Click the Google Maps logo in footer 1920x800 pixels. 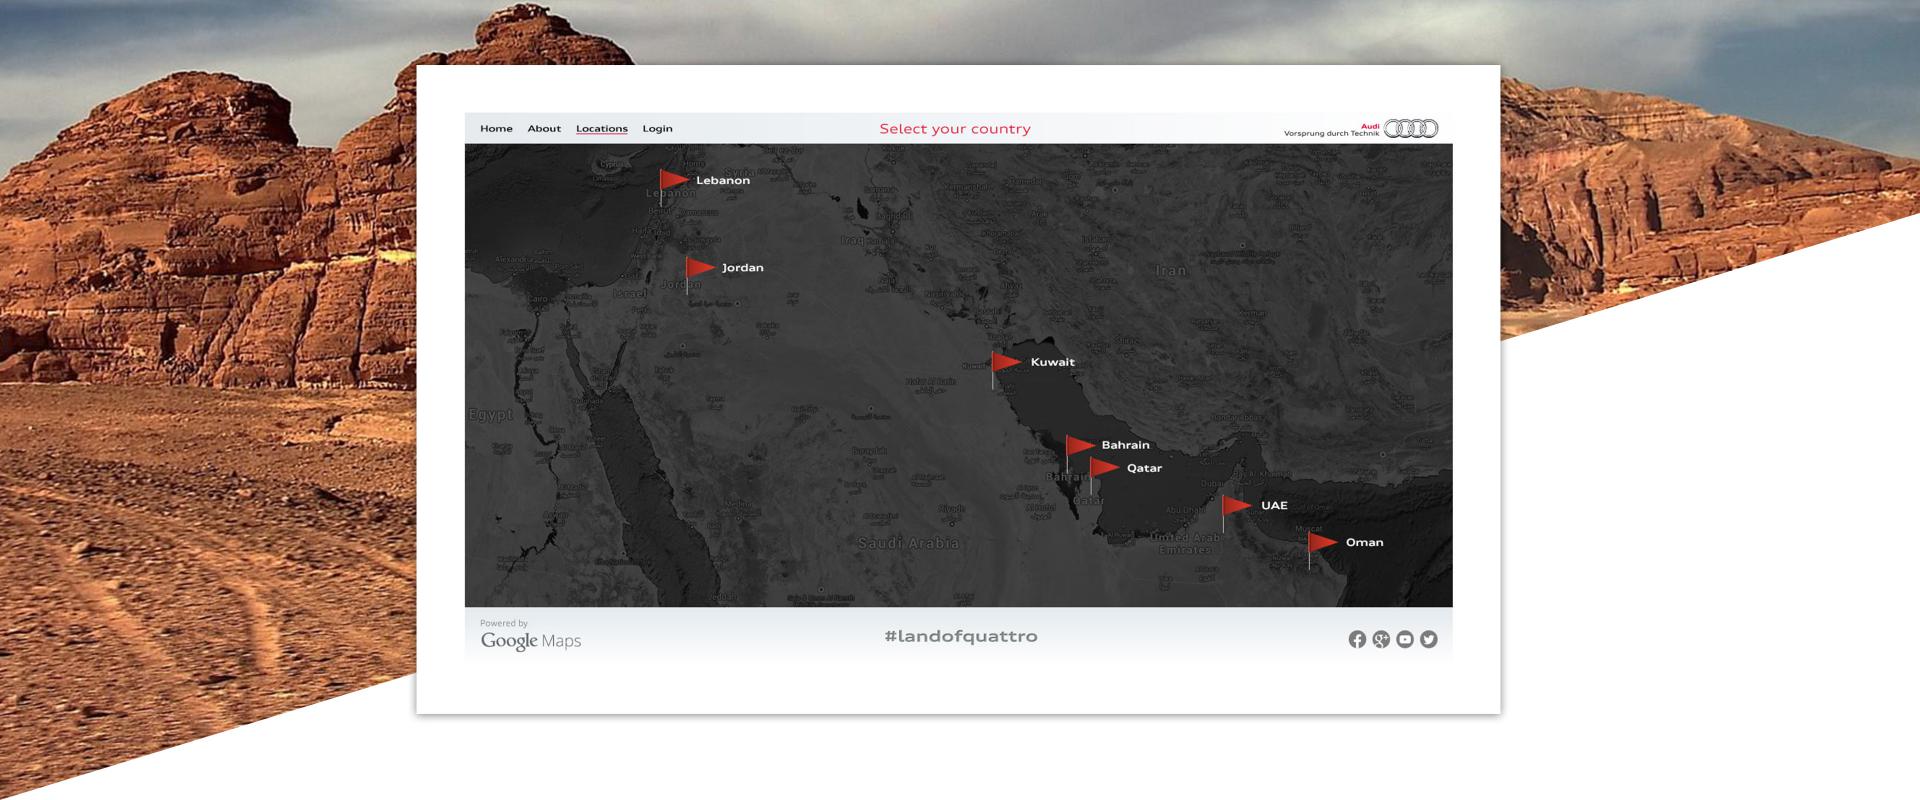point(530,640)
